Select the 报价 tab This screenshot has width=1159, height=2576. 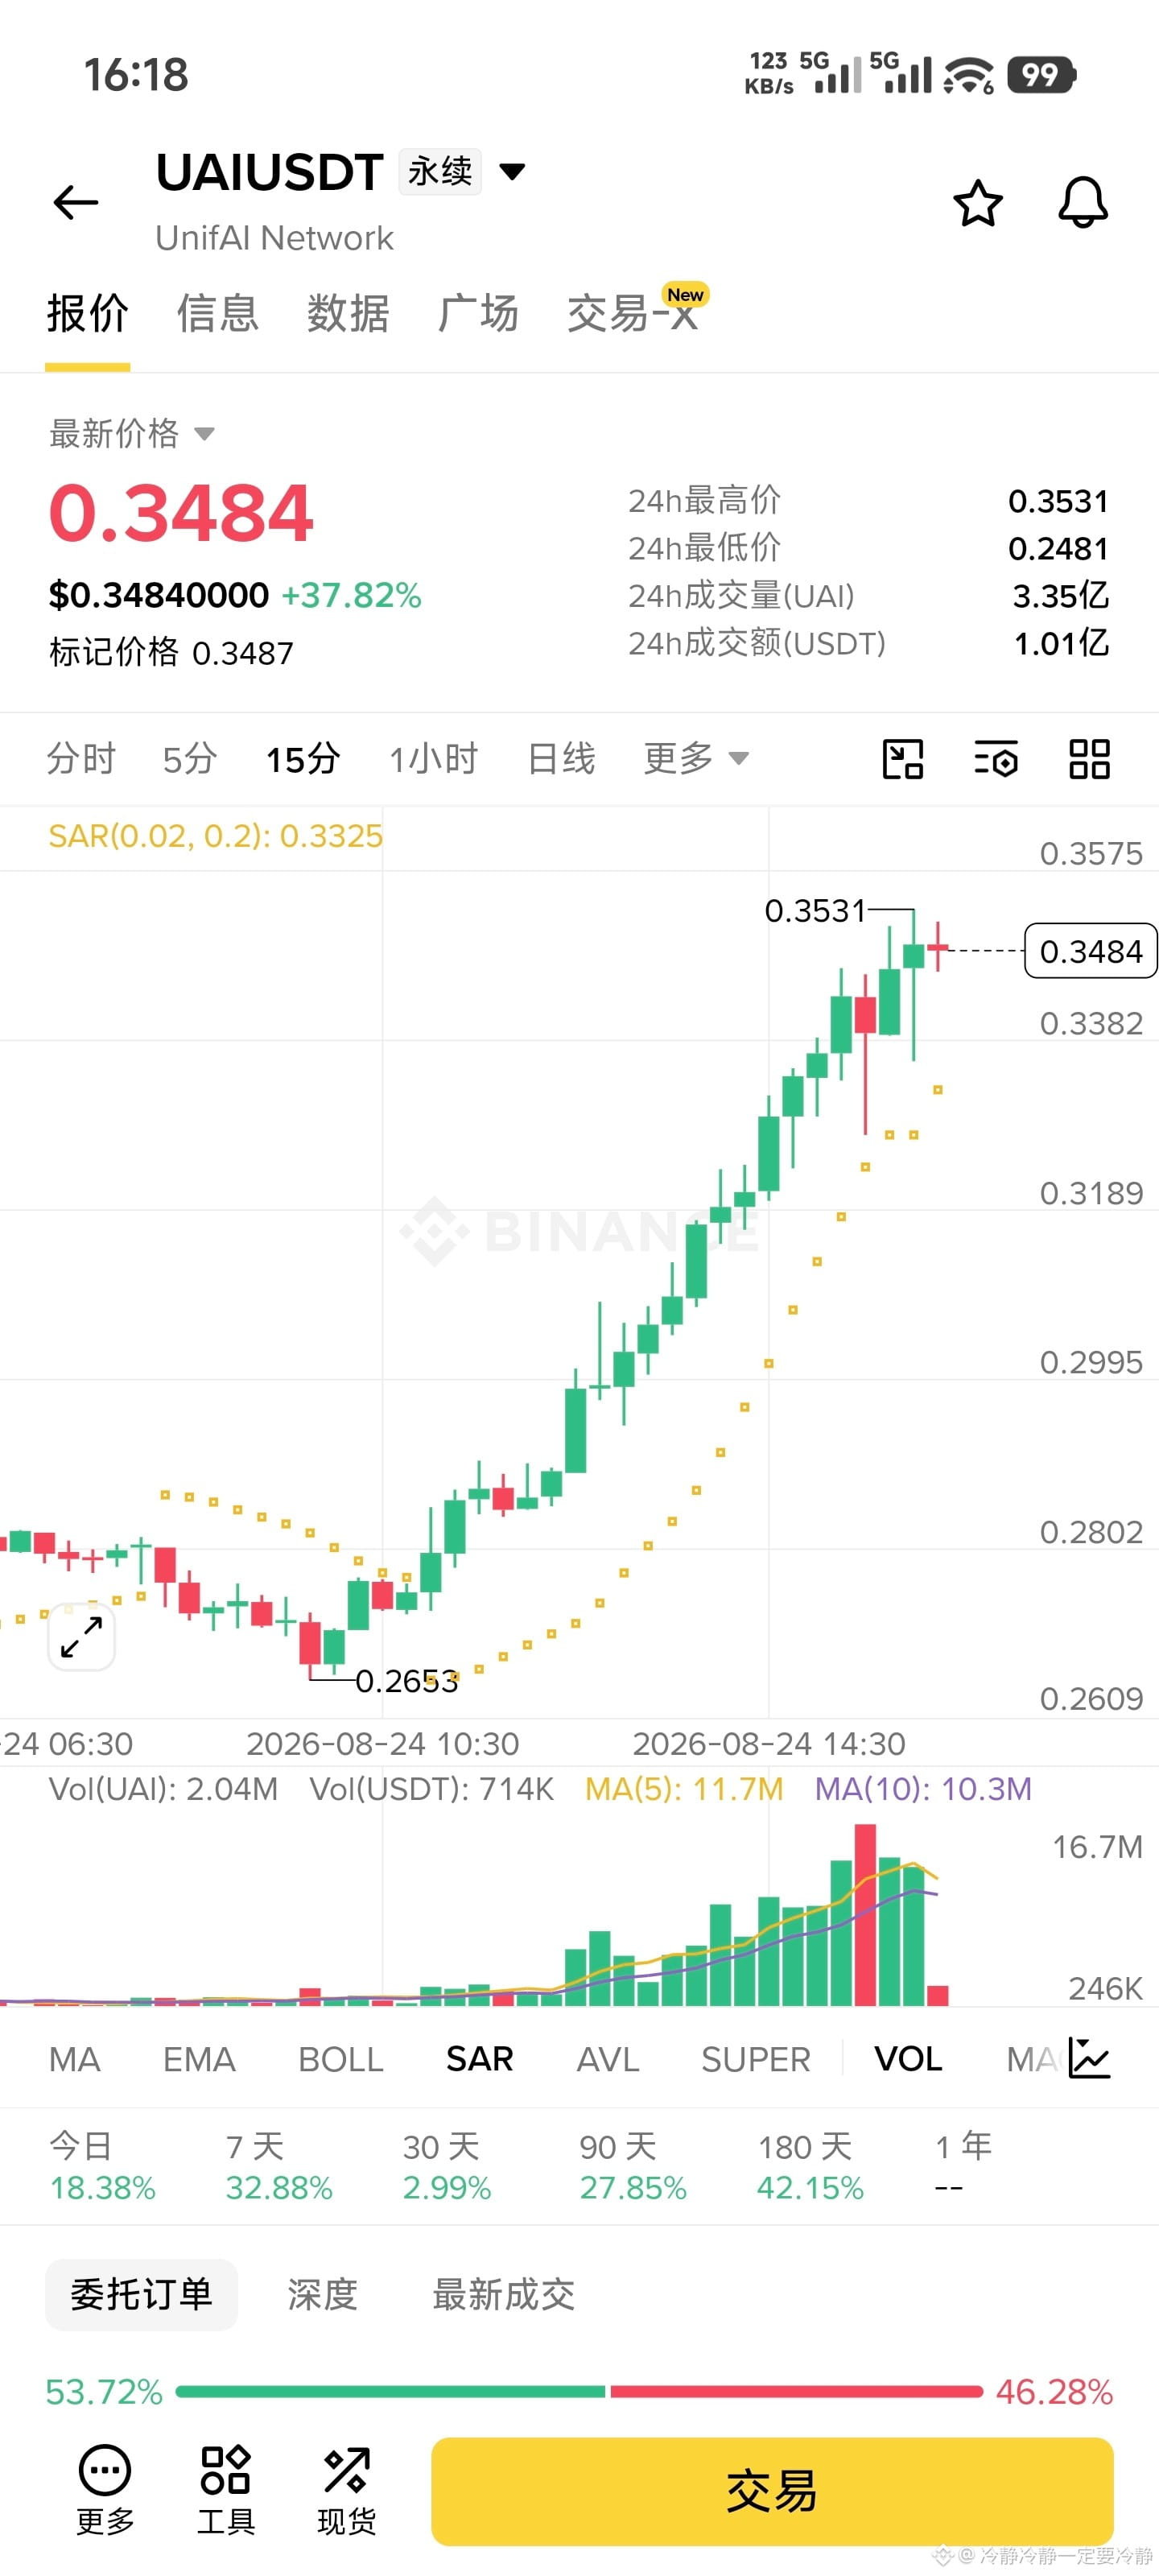(88, 313)
